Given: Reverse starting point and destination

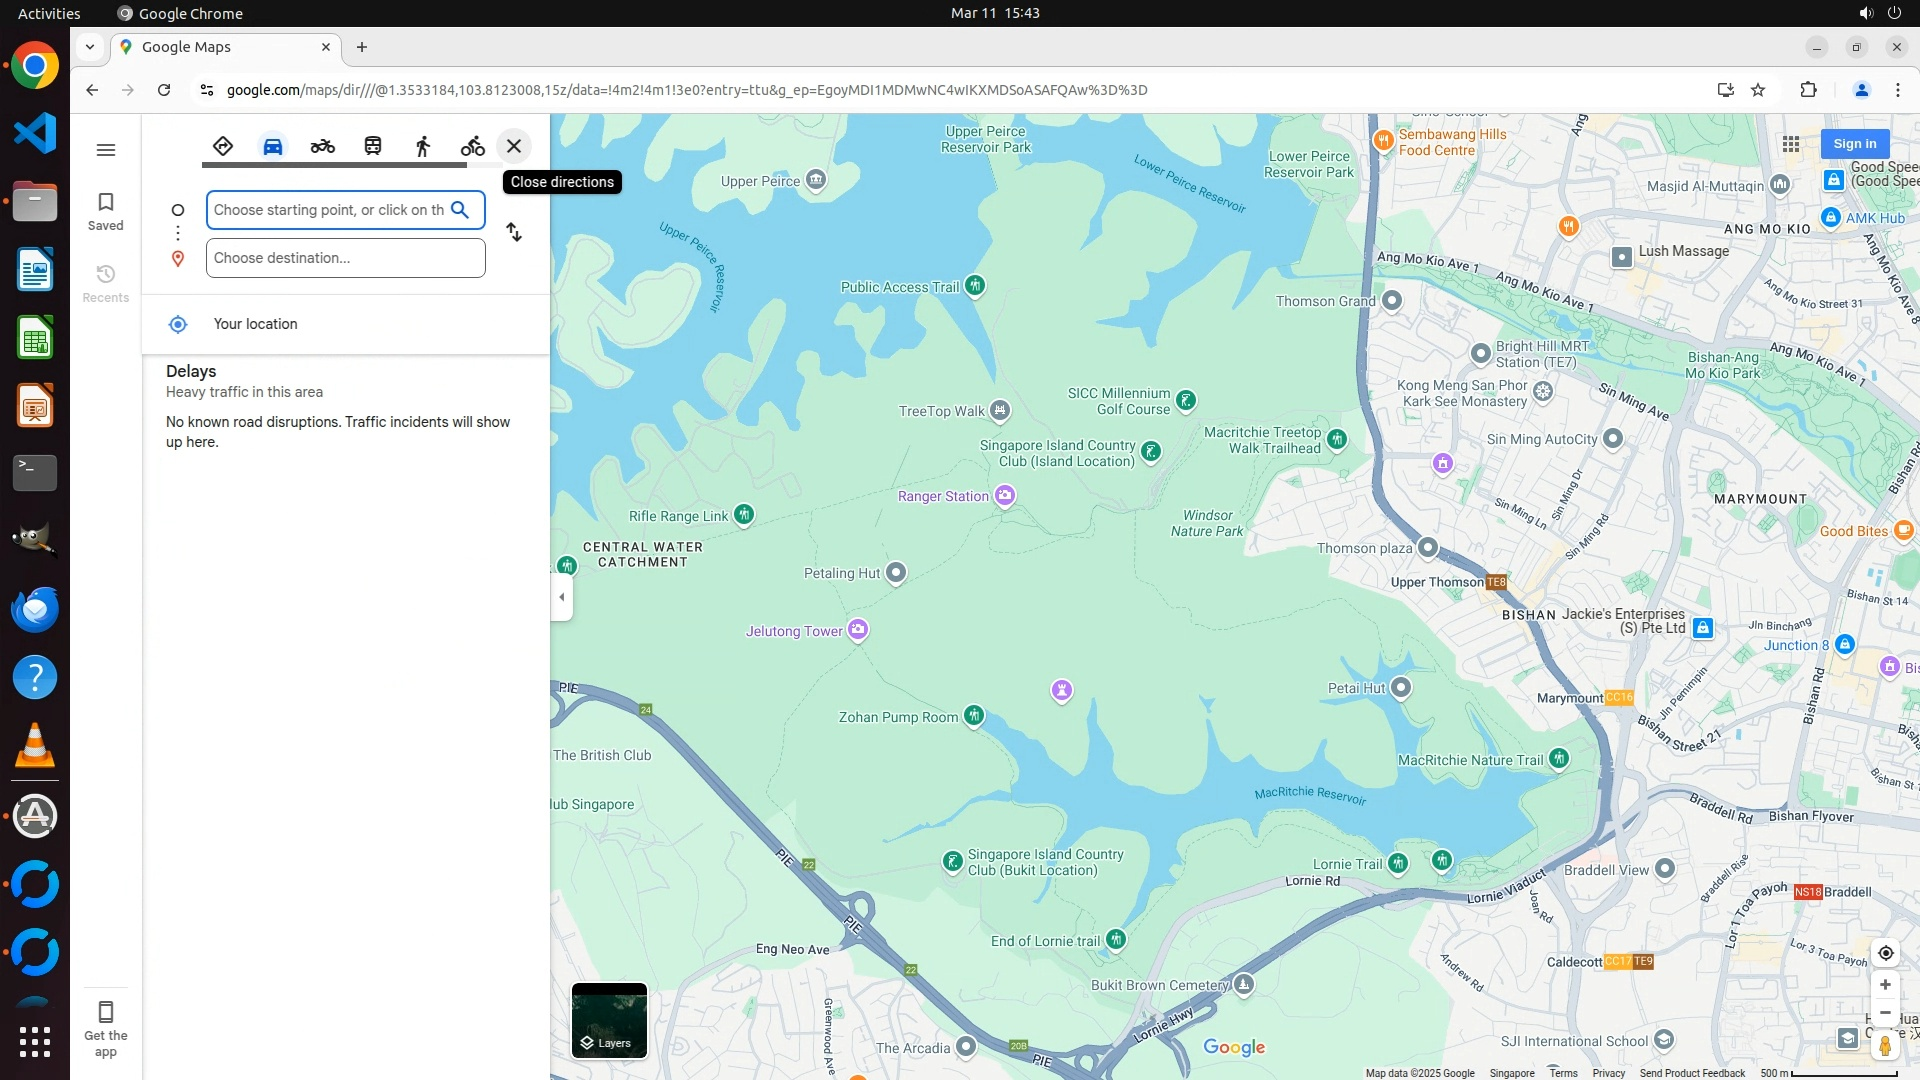Looking at the screenshot, I should click(x=514, y=232).
